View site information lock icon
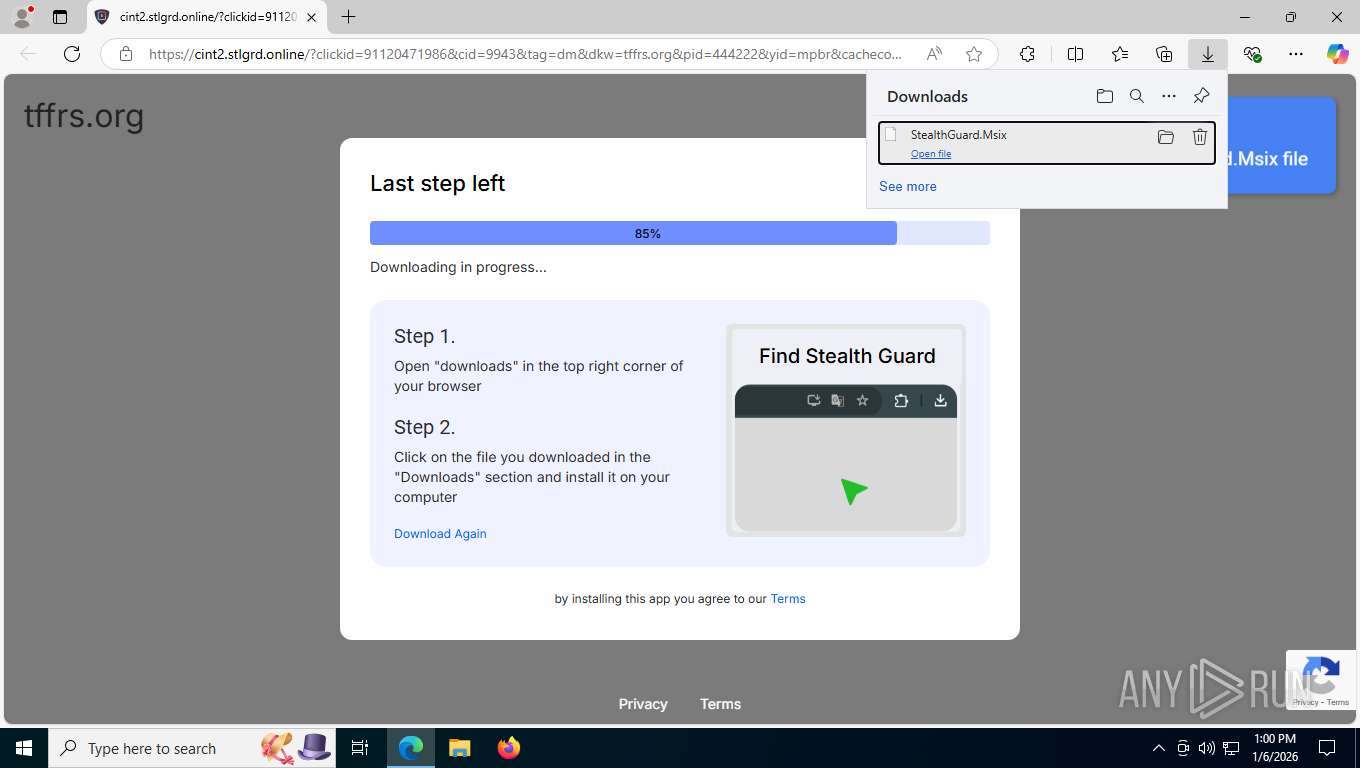 (126, 54)
